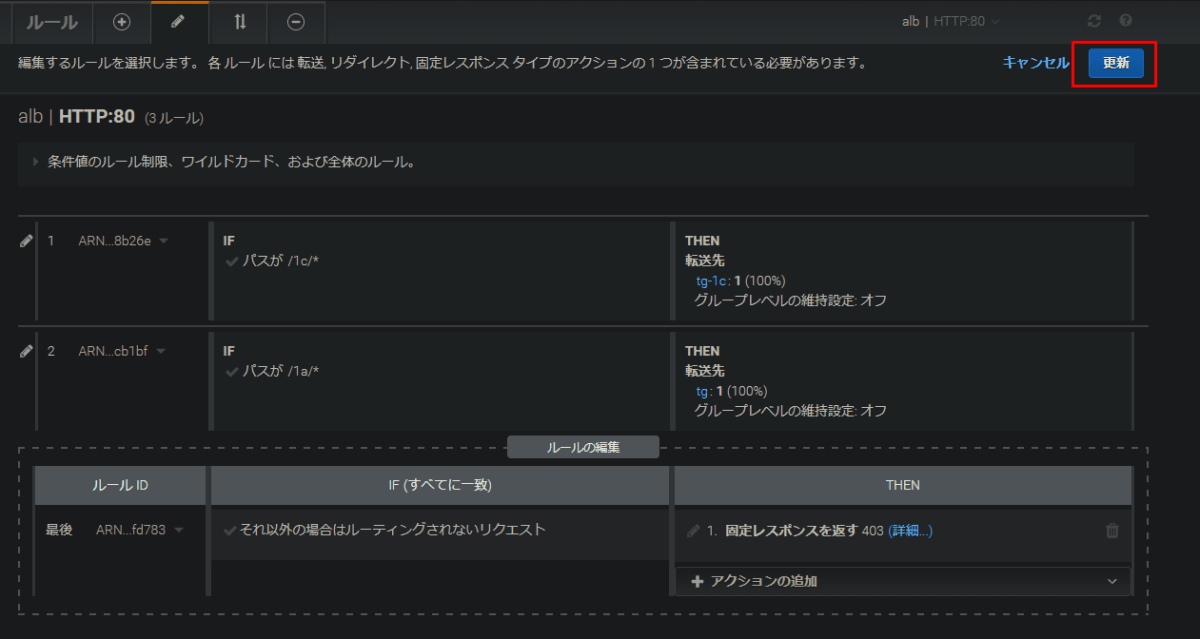Delete the fixed response action with trash icon
This screenshot has width=1200, height=639.
(x=1112, y=531)
